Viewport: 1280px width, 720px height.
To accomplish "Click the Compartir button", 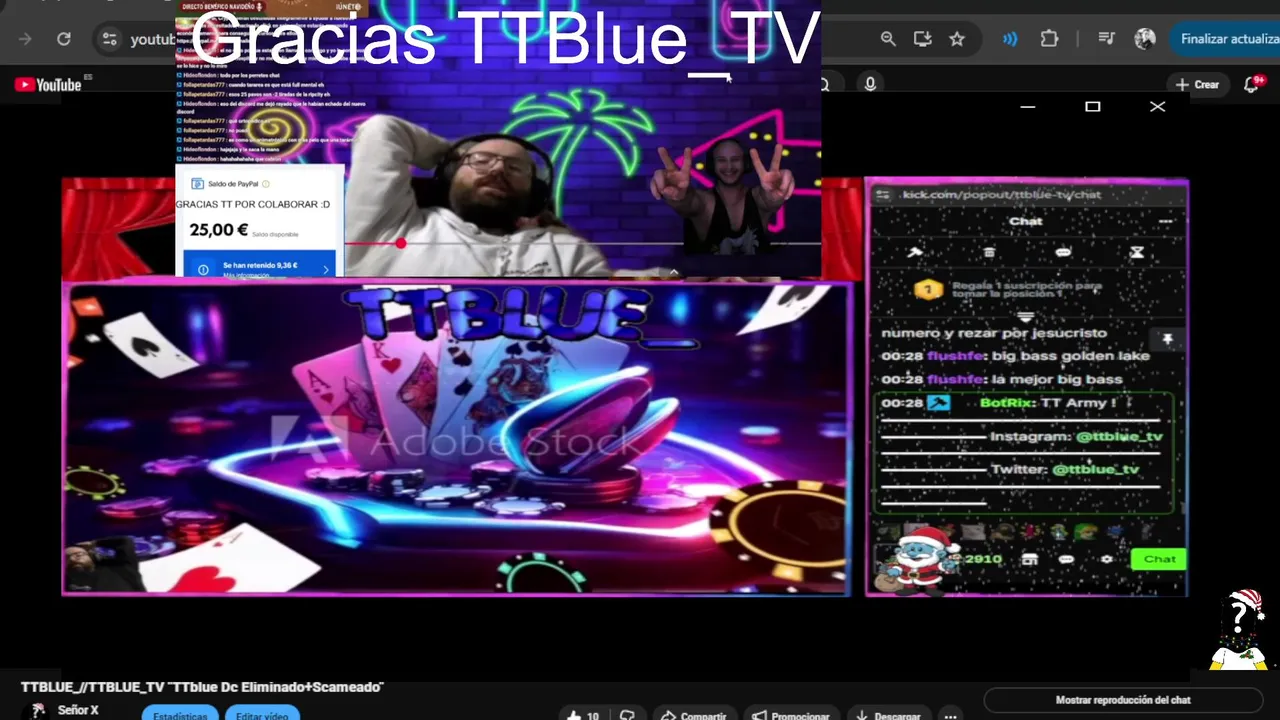I will point(693,716).
